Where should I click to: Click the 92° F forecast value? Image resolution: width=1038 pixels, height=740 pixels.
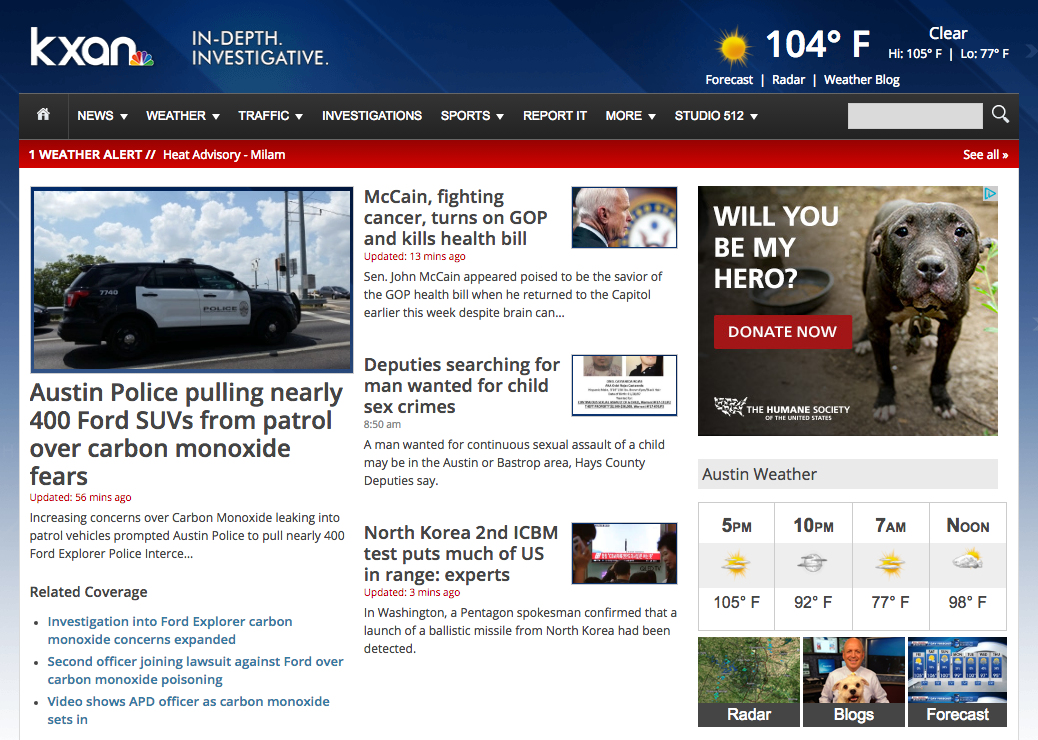click(x=813, y=602)
